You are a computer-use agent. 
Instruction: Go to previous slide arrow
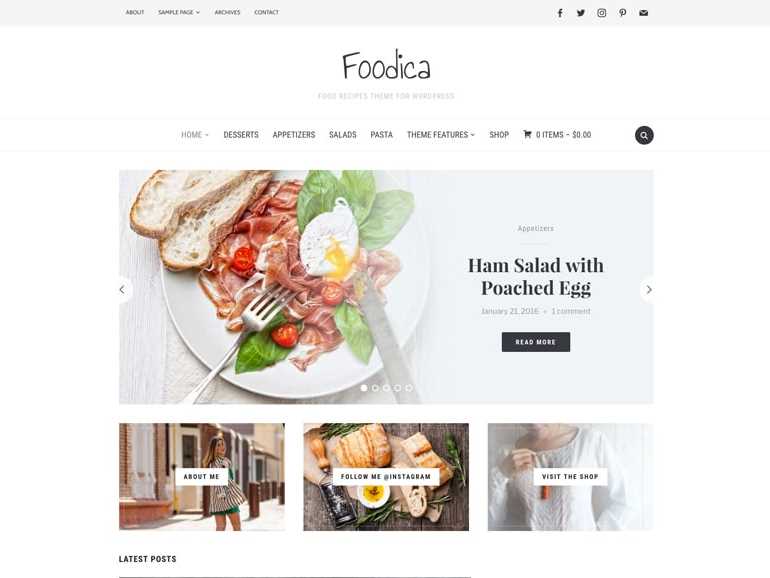tap(123, 290)
